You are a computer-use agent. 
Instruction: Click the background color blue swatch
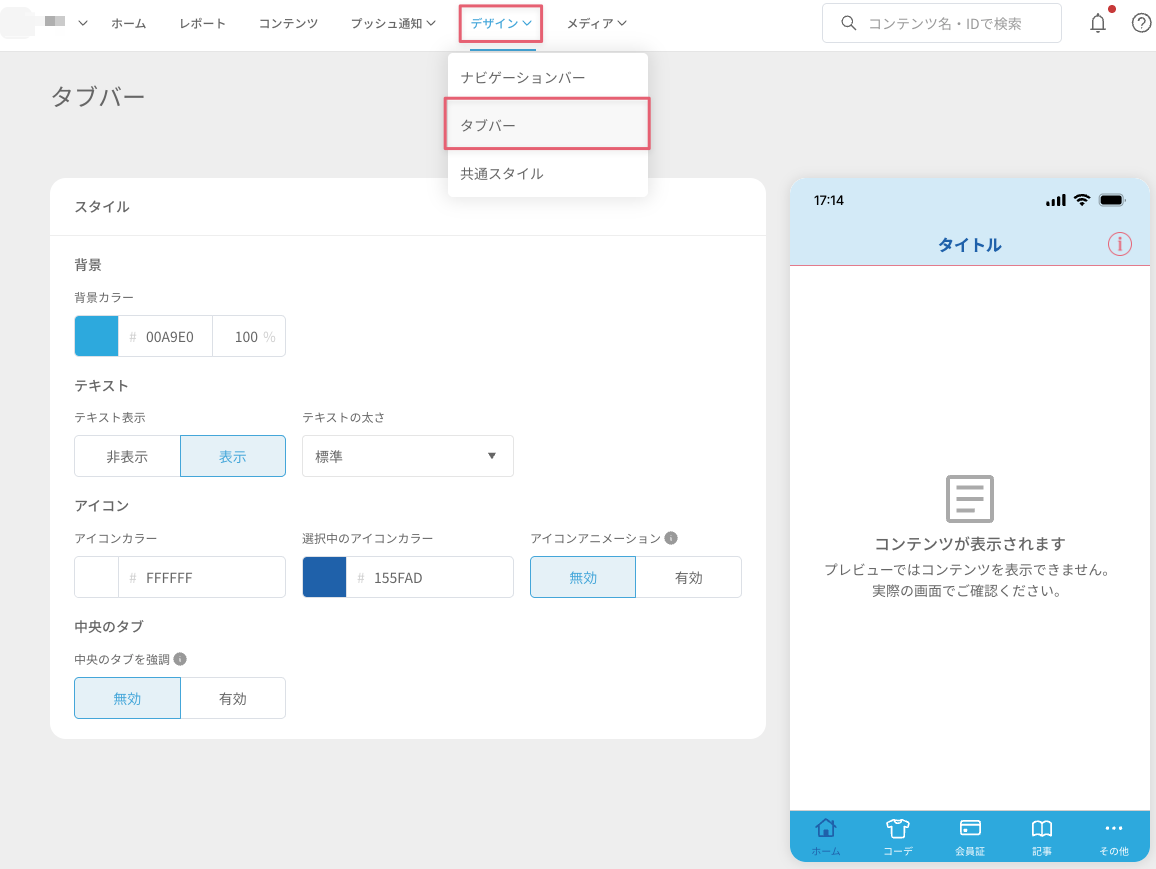click(97, 336)
